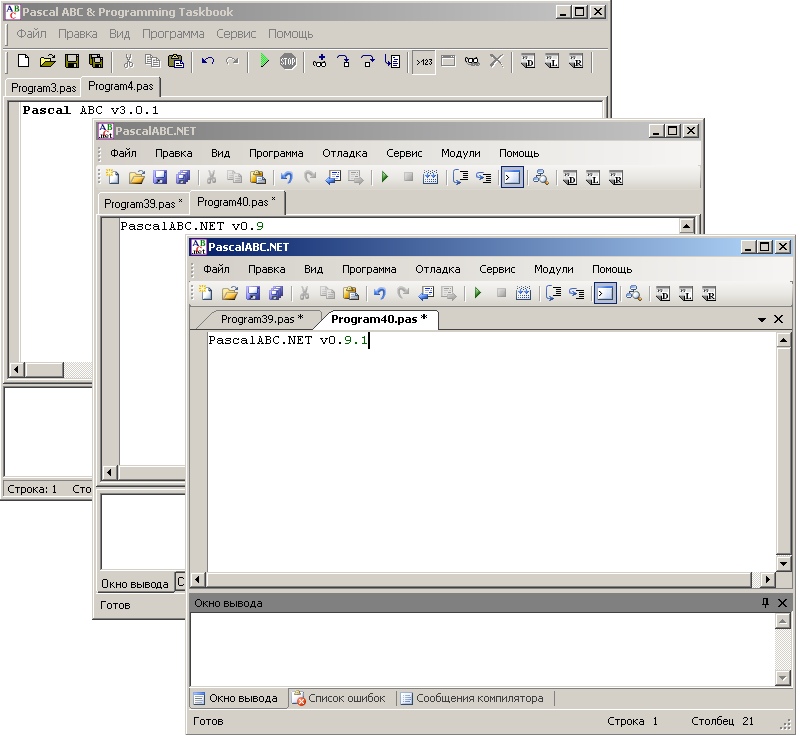Open Вид menu in Pascal ABC Taskbook window
Viewport: 796px width, 735px height.
[x=120, y=34]
